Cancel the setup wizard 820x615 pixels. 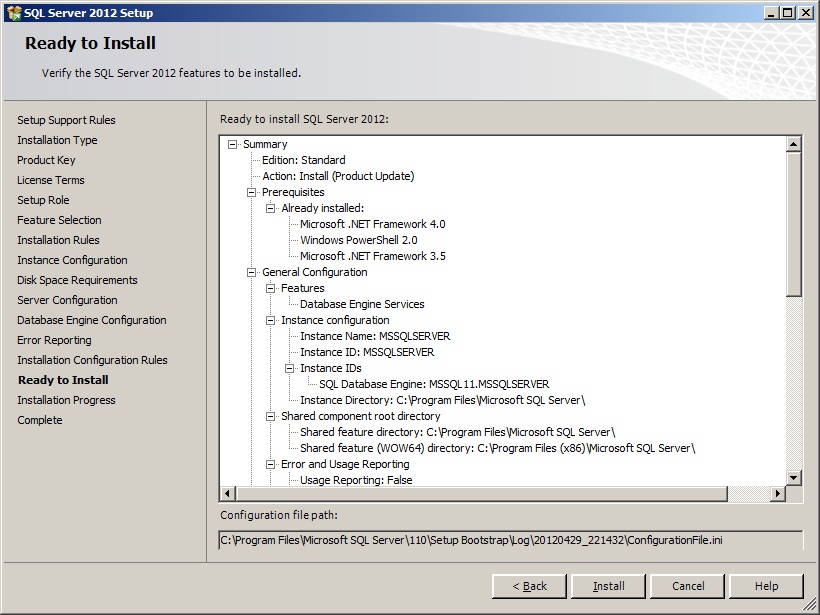click(688, 586)
